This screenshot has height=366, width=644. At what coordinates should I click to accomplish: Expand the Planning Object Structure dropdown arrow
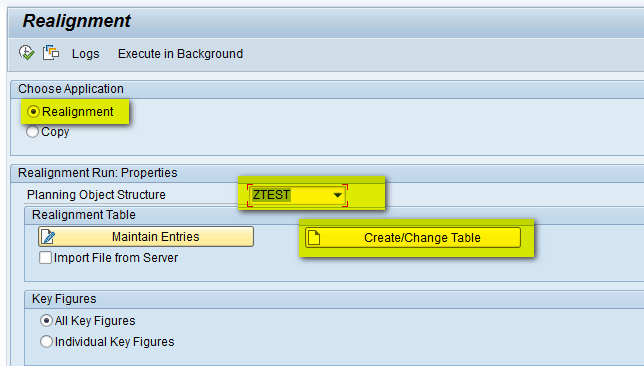[x=338, y=195]
